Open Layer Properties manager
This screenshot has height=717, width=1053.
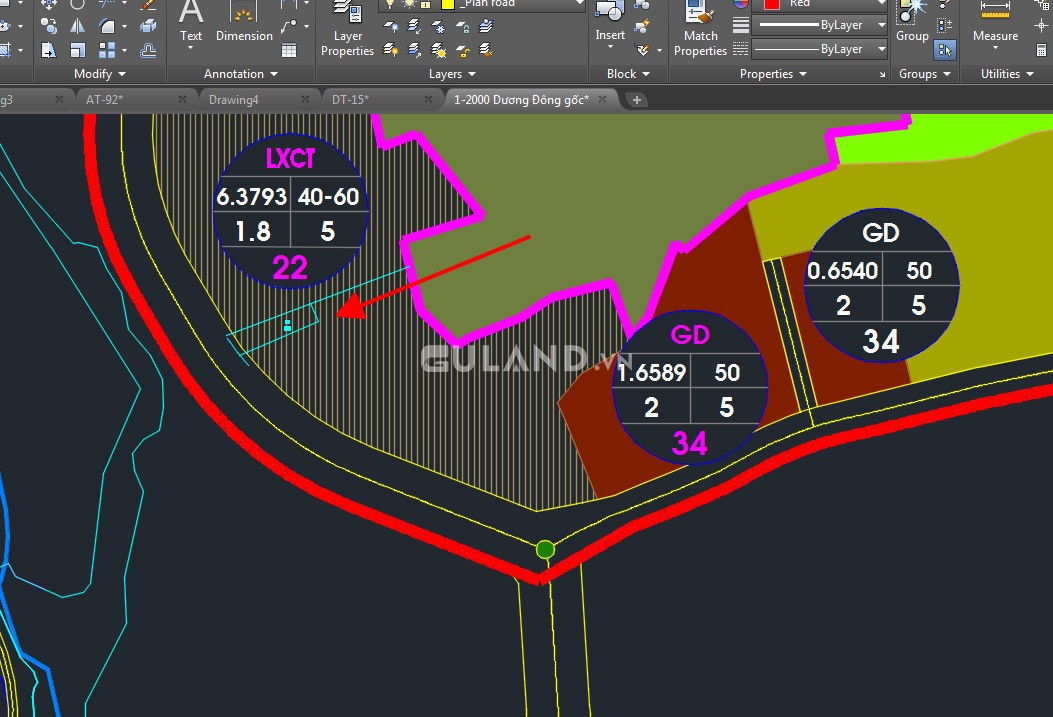(x=347, y=29)
